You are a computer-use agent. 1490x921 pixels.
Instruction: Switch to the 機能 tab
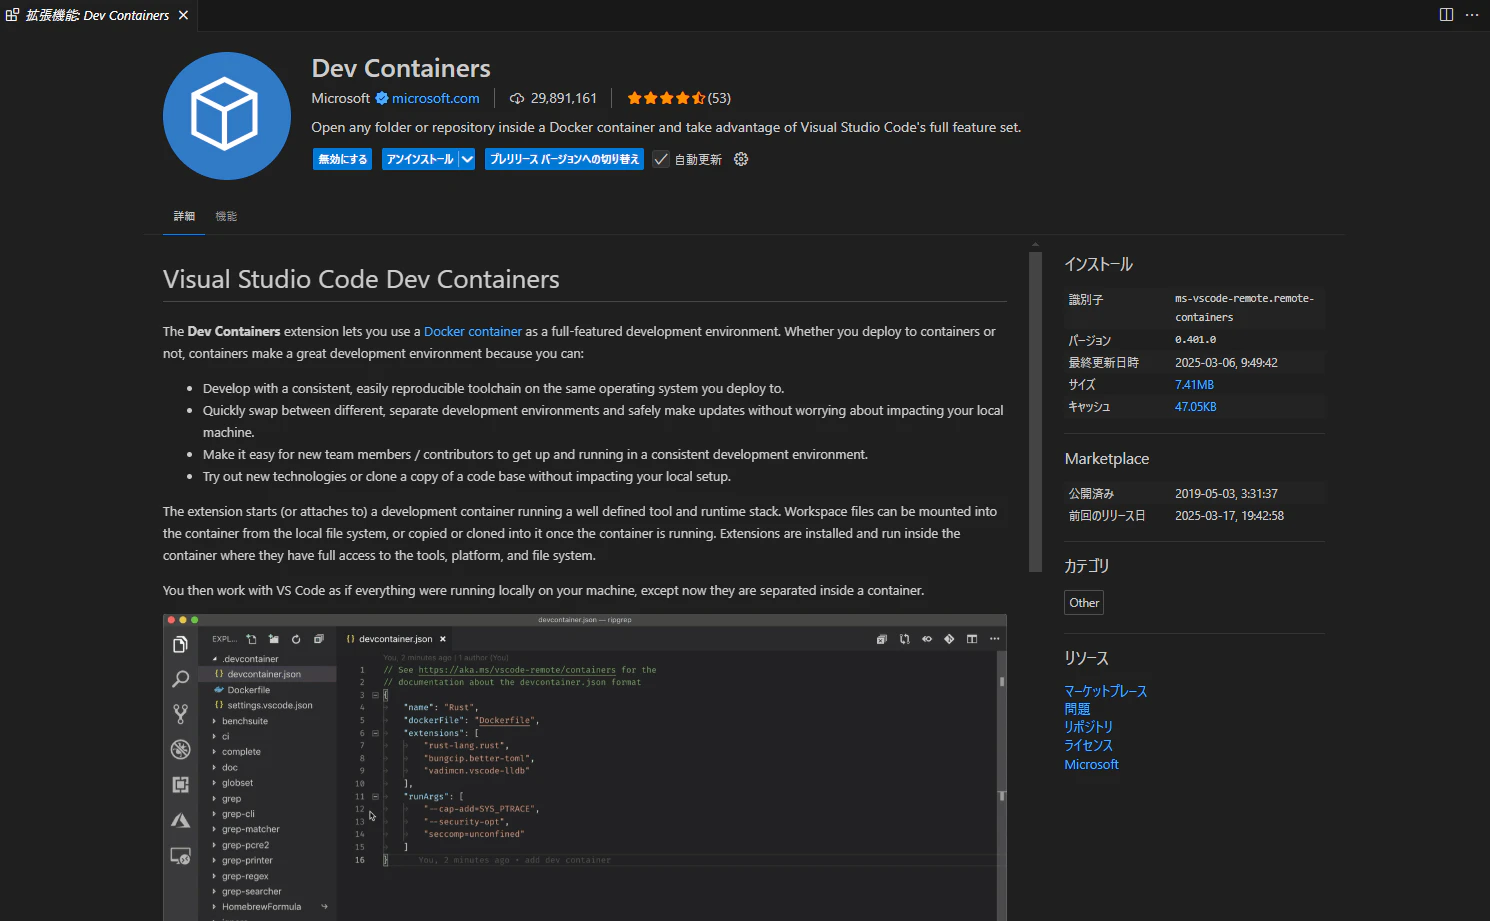coord(226,216)
